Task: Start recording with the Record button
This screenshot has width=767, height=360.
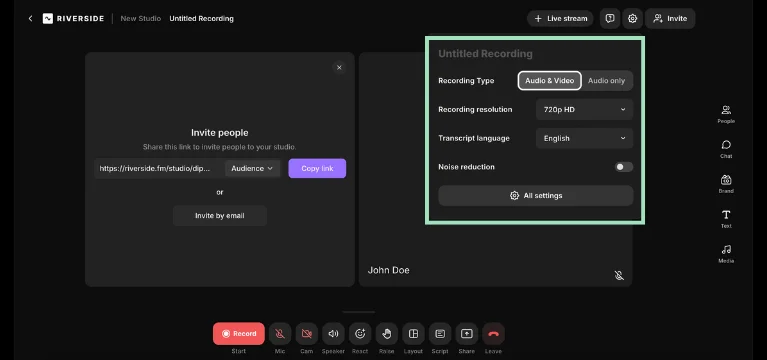Action: pos(239,334)
